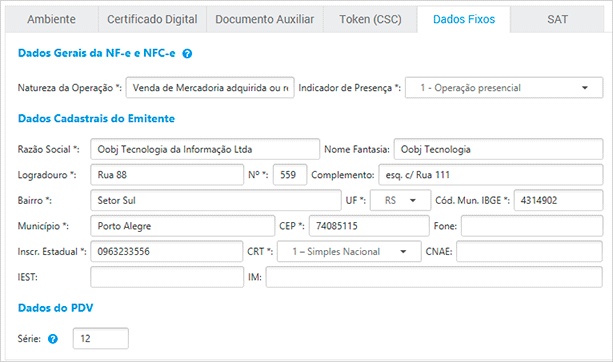The image size is (613, 362).
Task: Click the Bairro field with Setor Sul
Action: coord(216,201)
